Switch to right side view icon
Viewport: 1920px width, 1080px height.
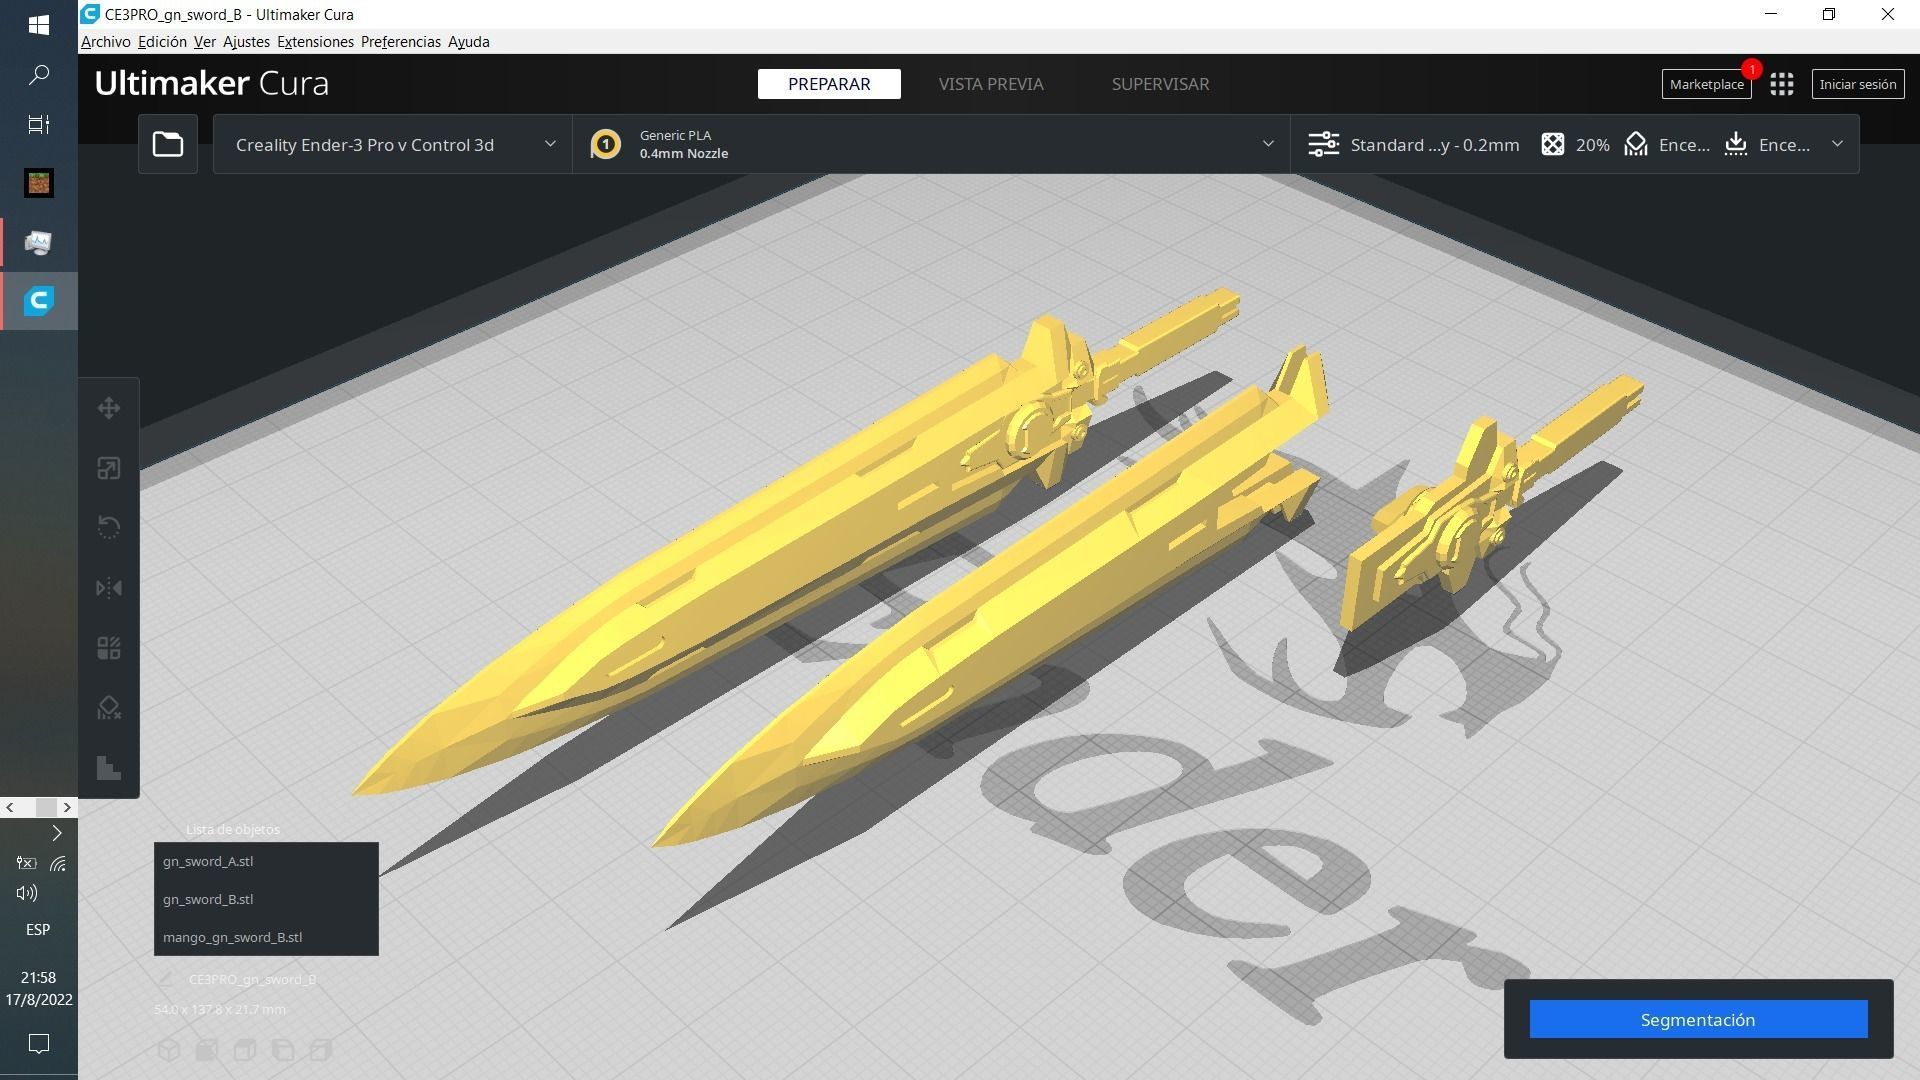[x=321, y=1050]
